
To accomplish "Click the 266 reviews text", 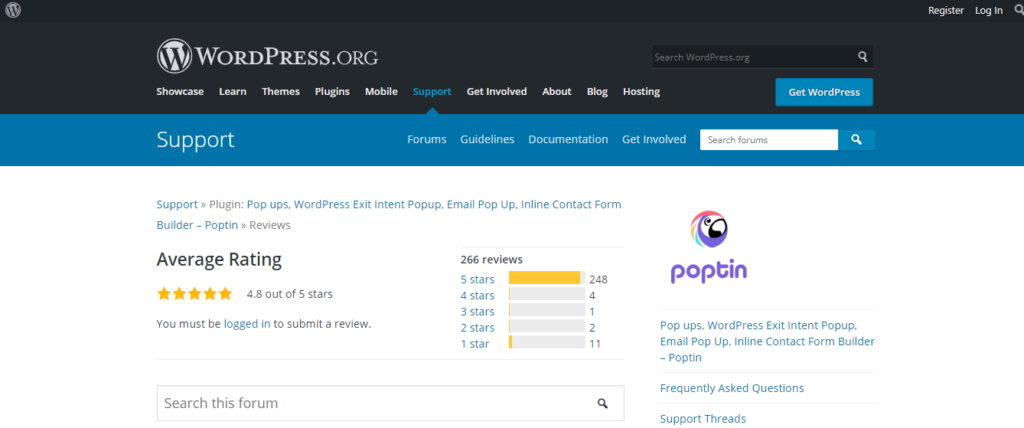I will [x=491, y=259].
